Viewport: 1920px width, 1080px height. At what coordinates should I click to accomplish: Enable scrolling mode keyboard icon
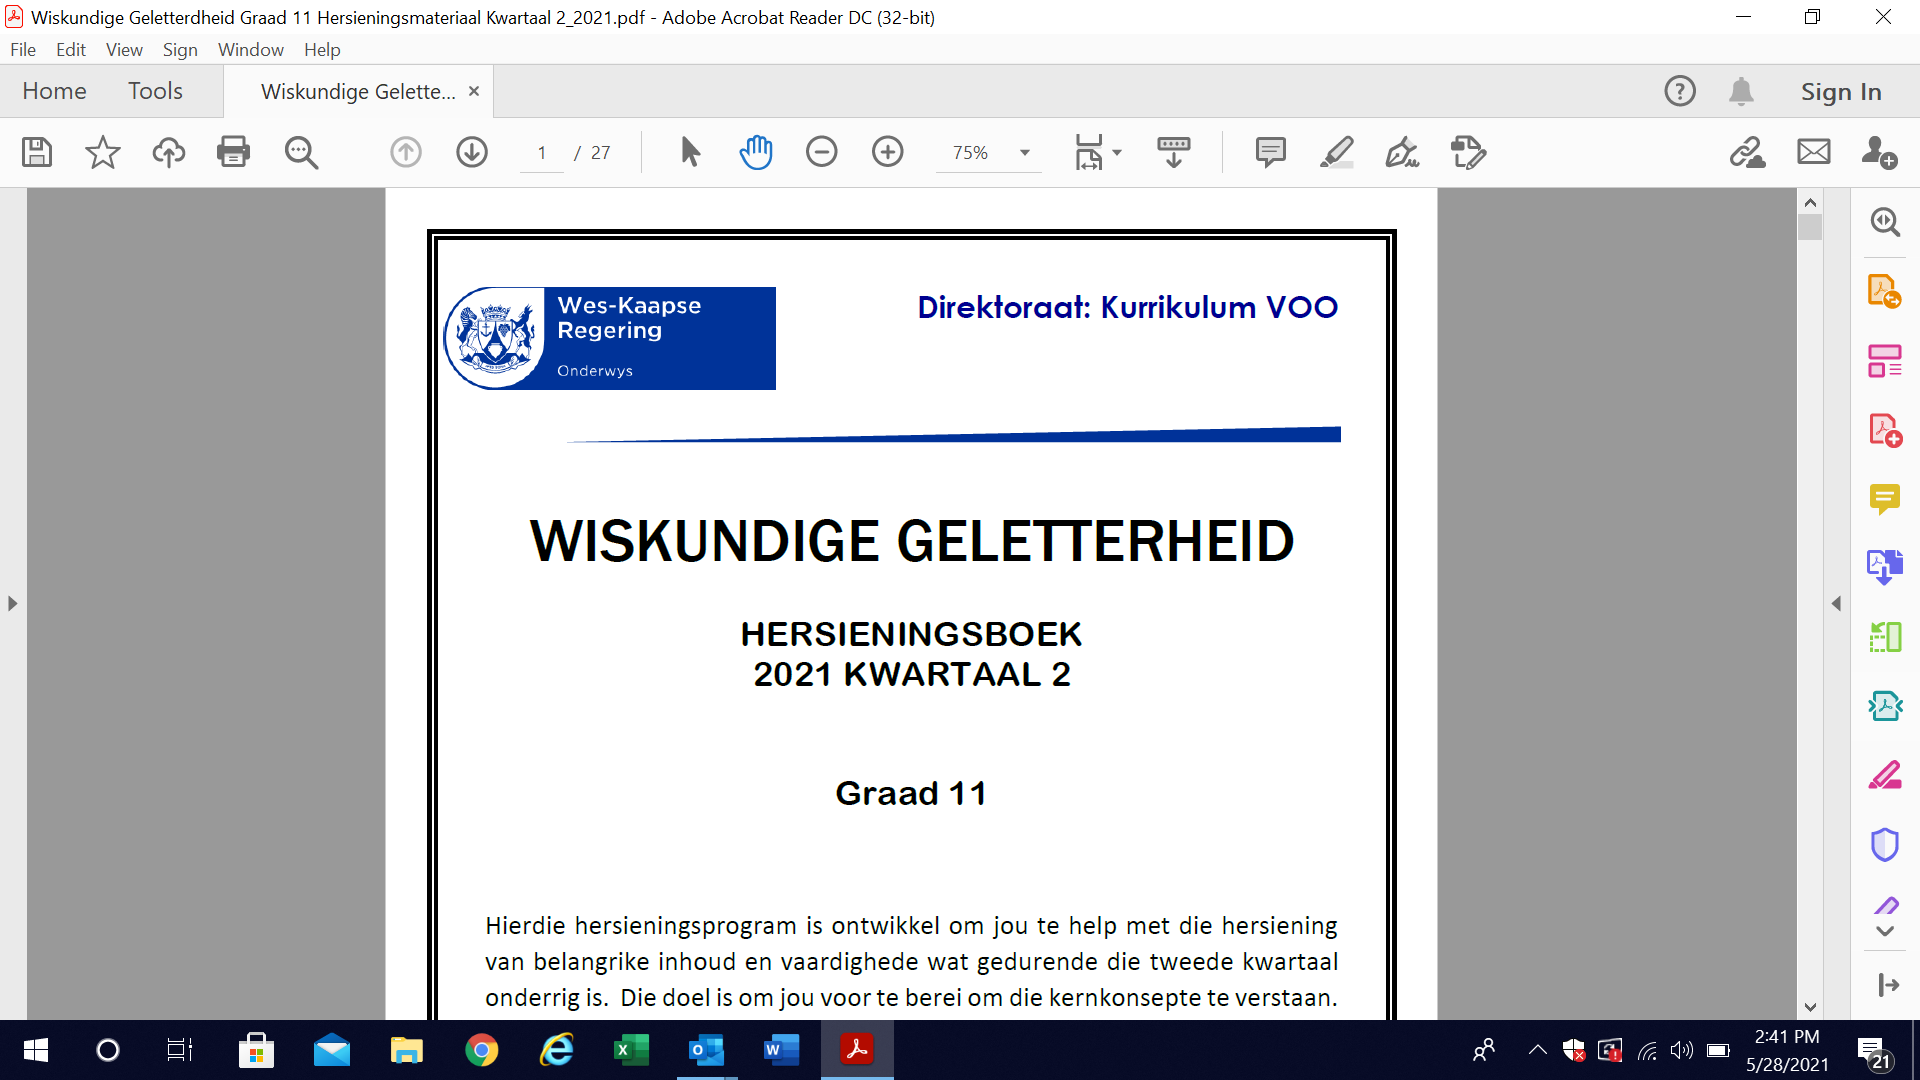tap(1174, 152)
